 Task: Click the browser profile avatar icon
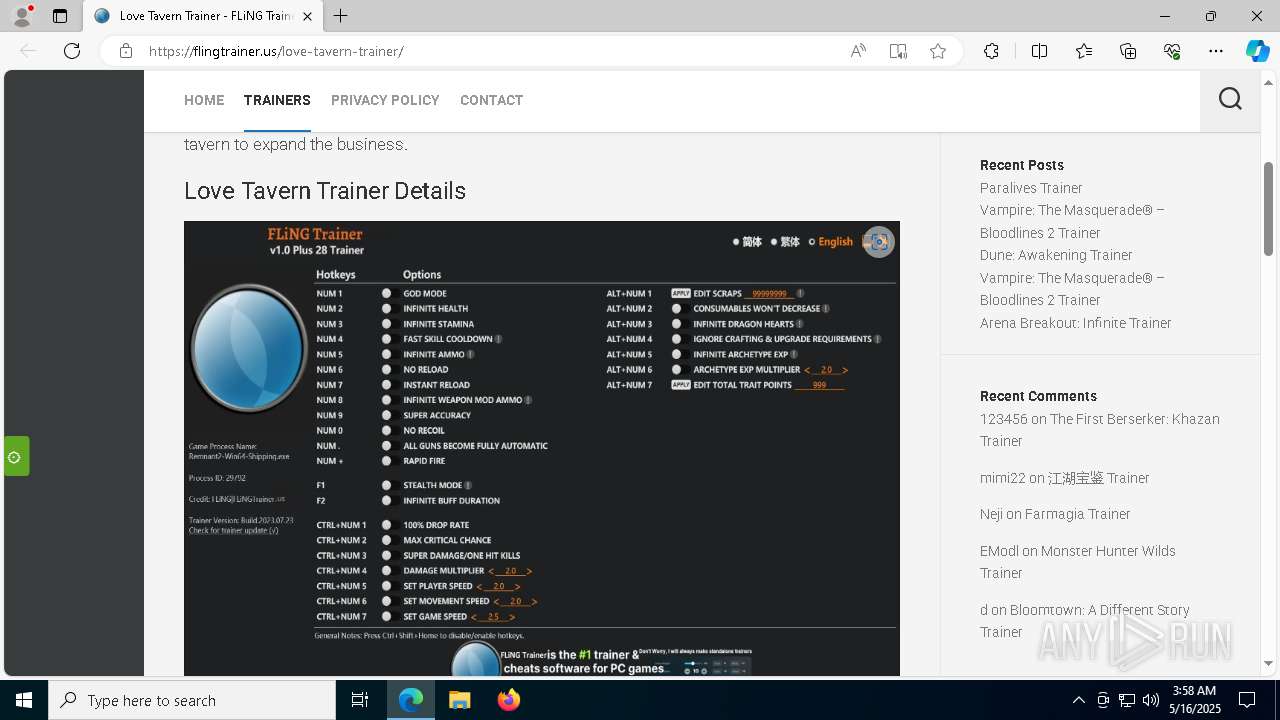[x=22, y=16]
